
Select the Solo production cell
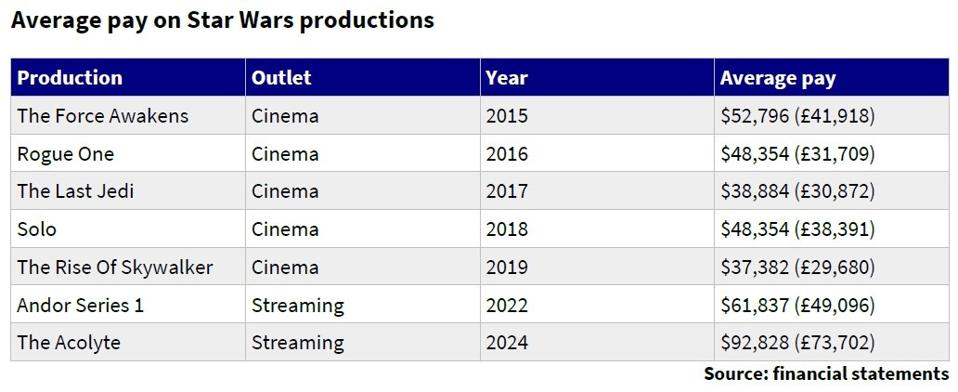click(128, 229)
